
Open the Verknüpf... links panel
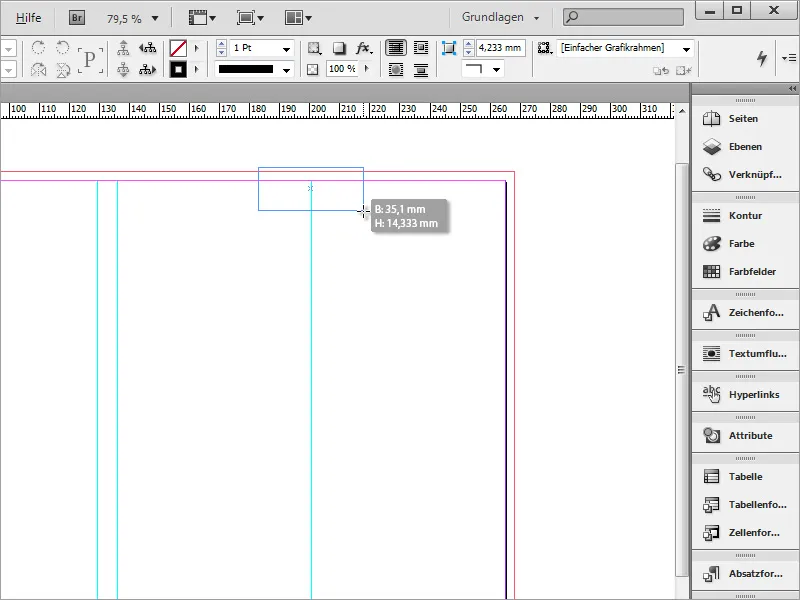(x=745, y=174)
